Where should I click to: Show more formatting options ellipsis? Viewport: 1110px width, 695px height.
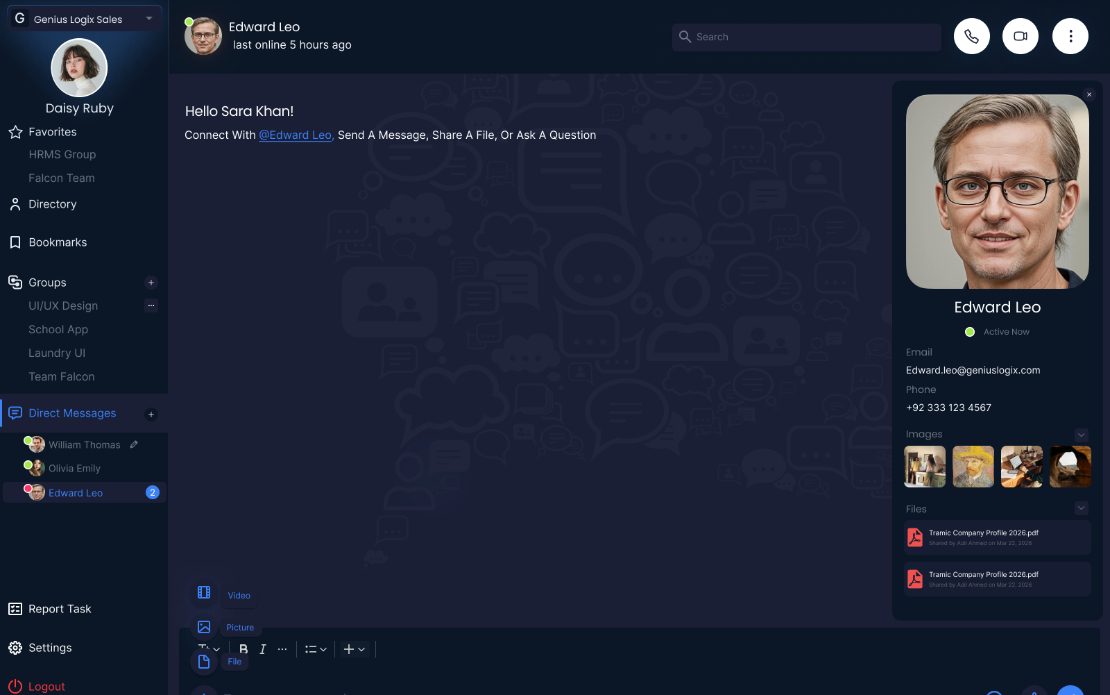click(x=282, y=649)
